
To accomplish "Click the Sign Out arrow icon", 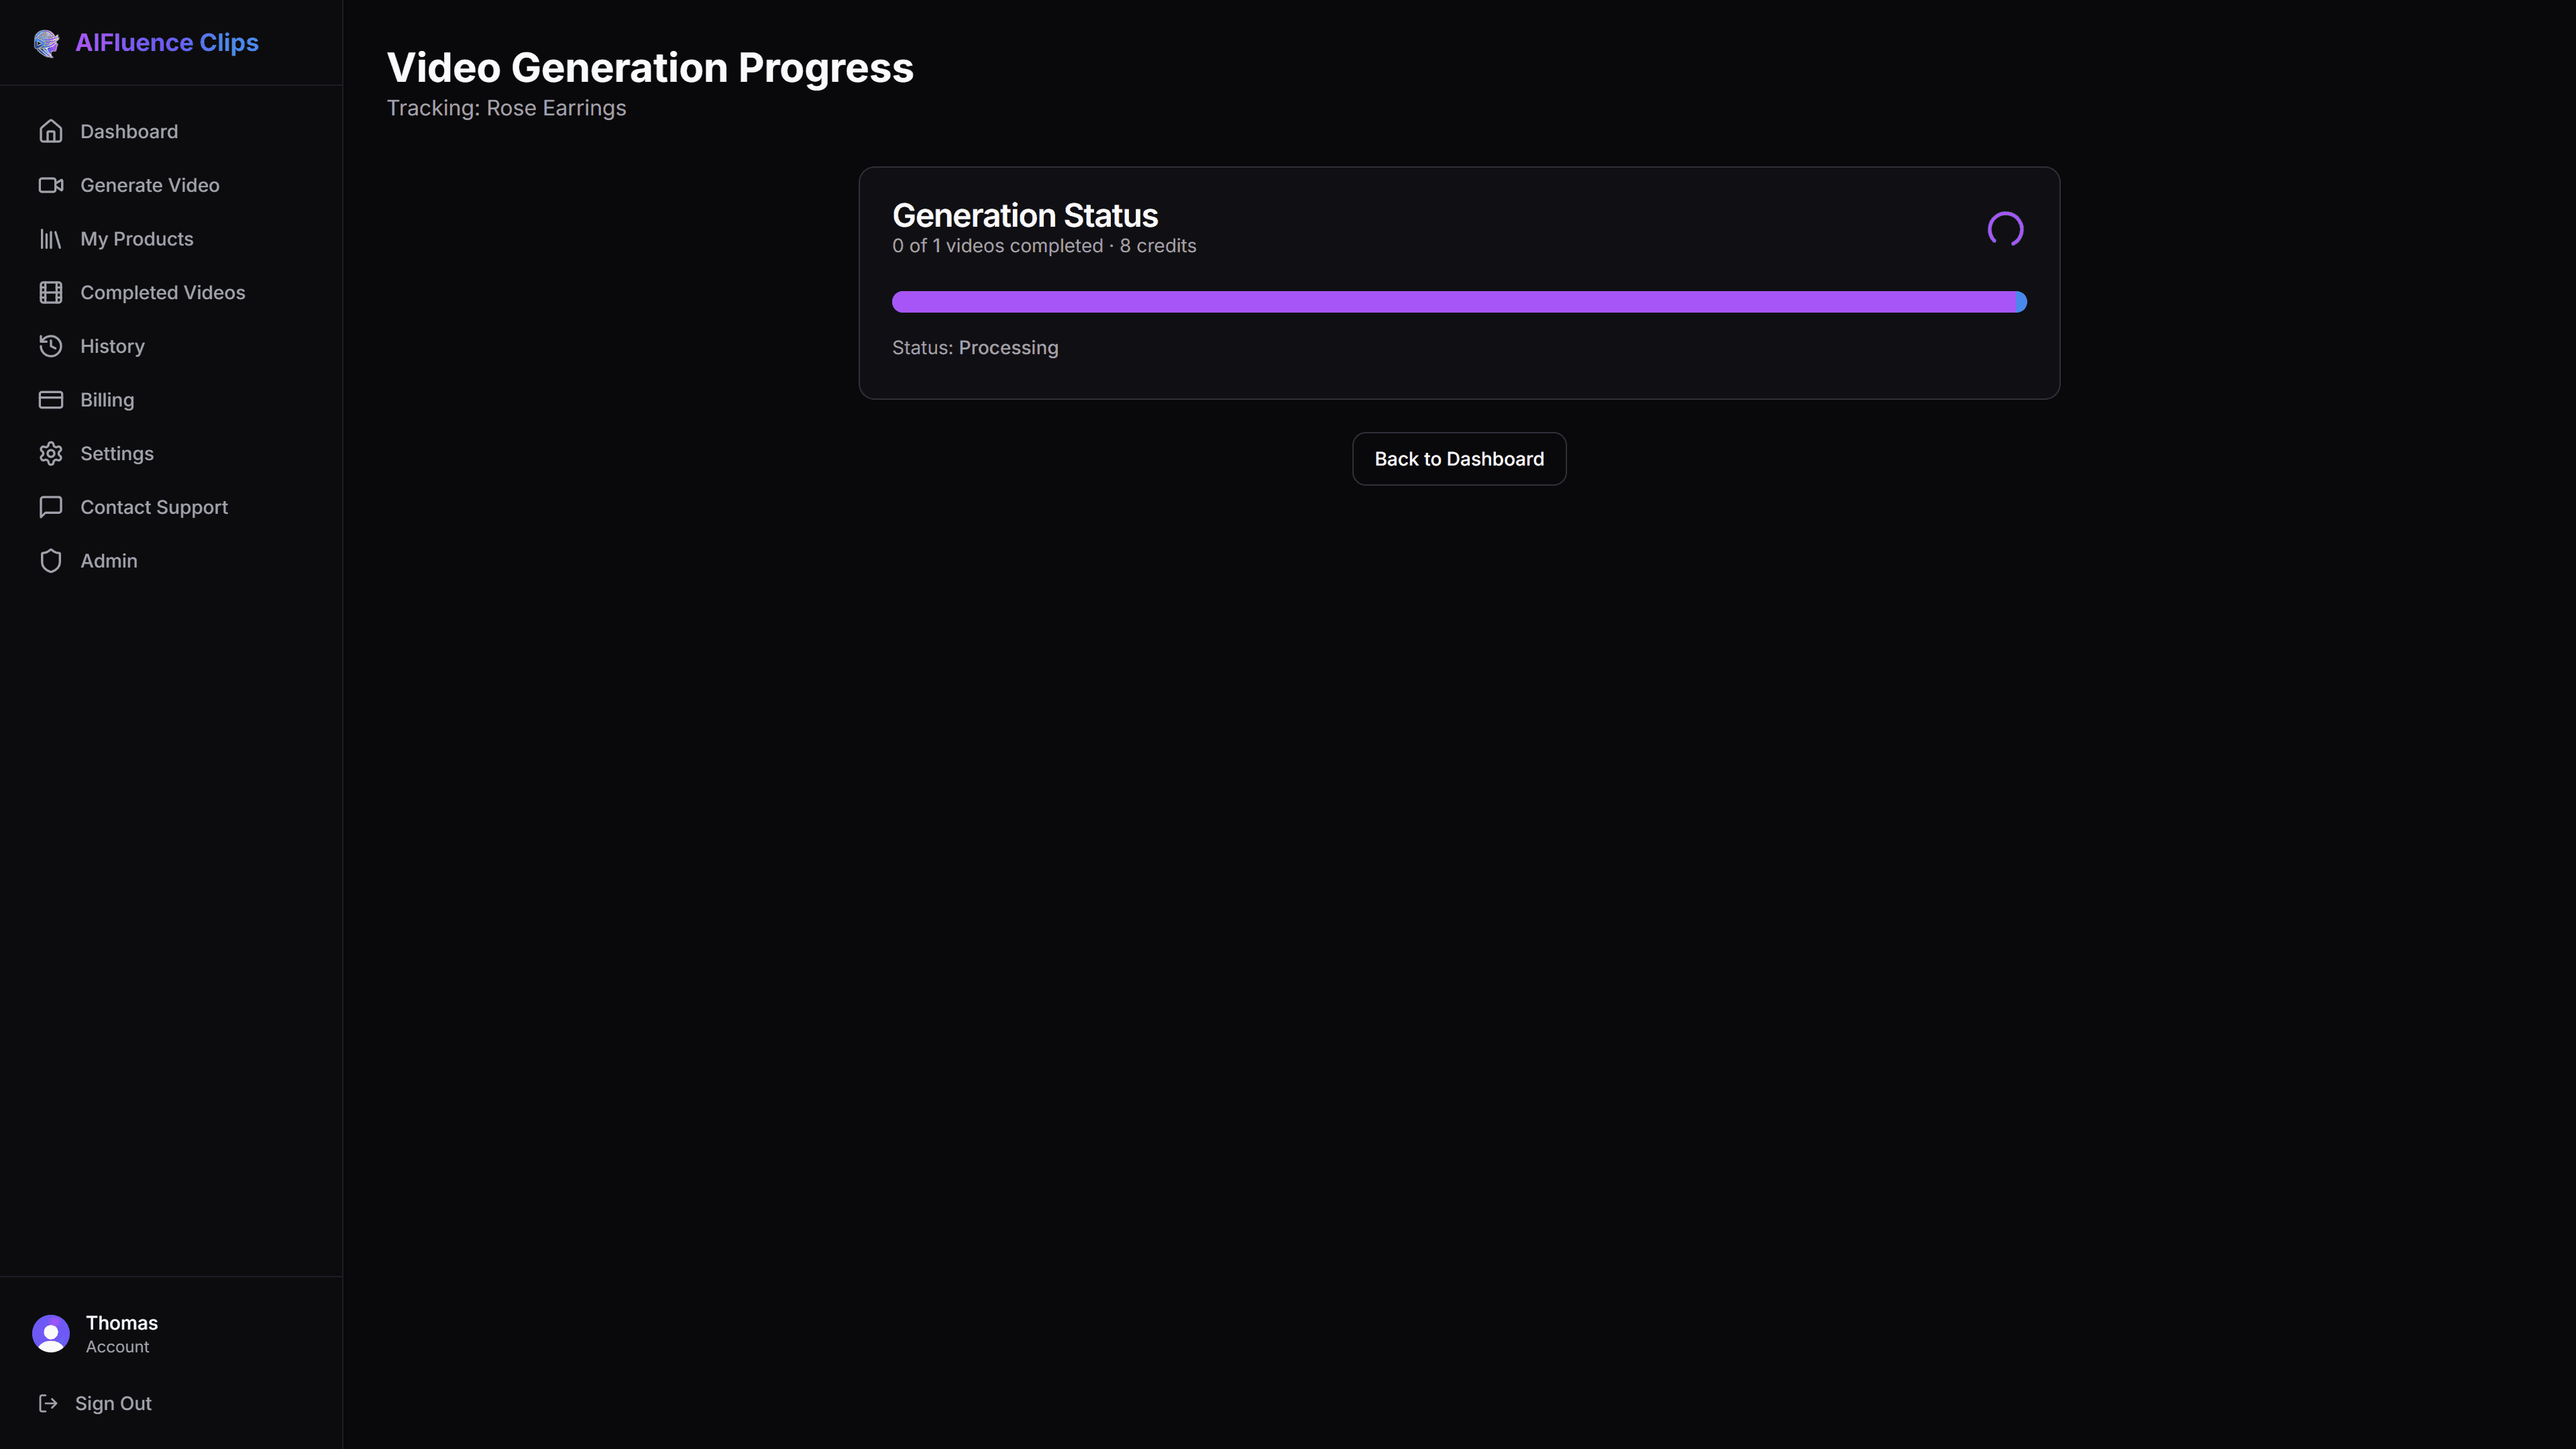I will point(48,1403).
